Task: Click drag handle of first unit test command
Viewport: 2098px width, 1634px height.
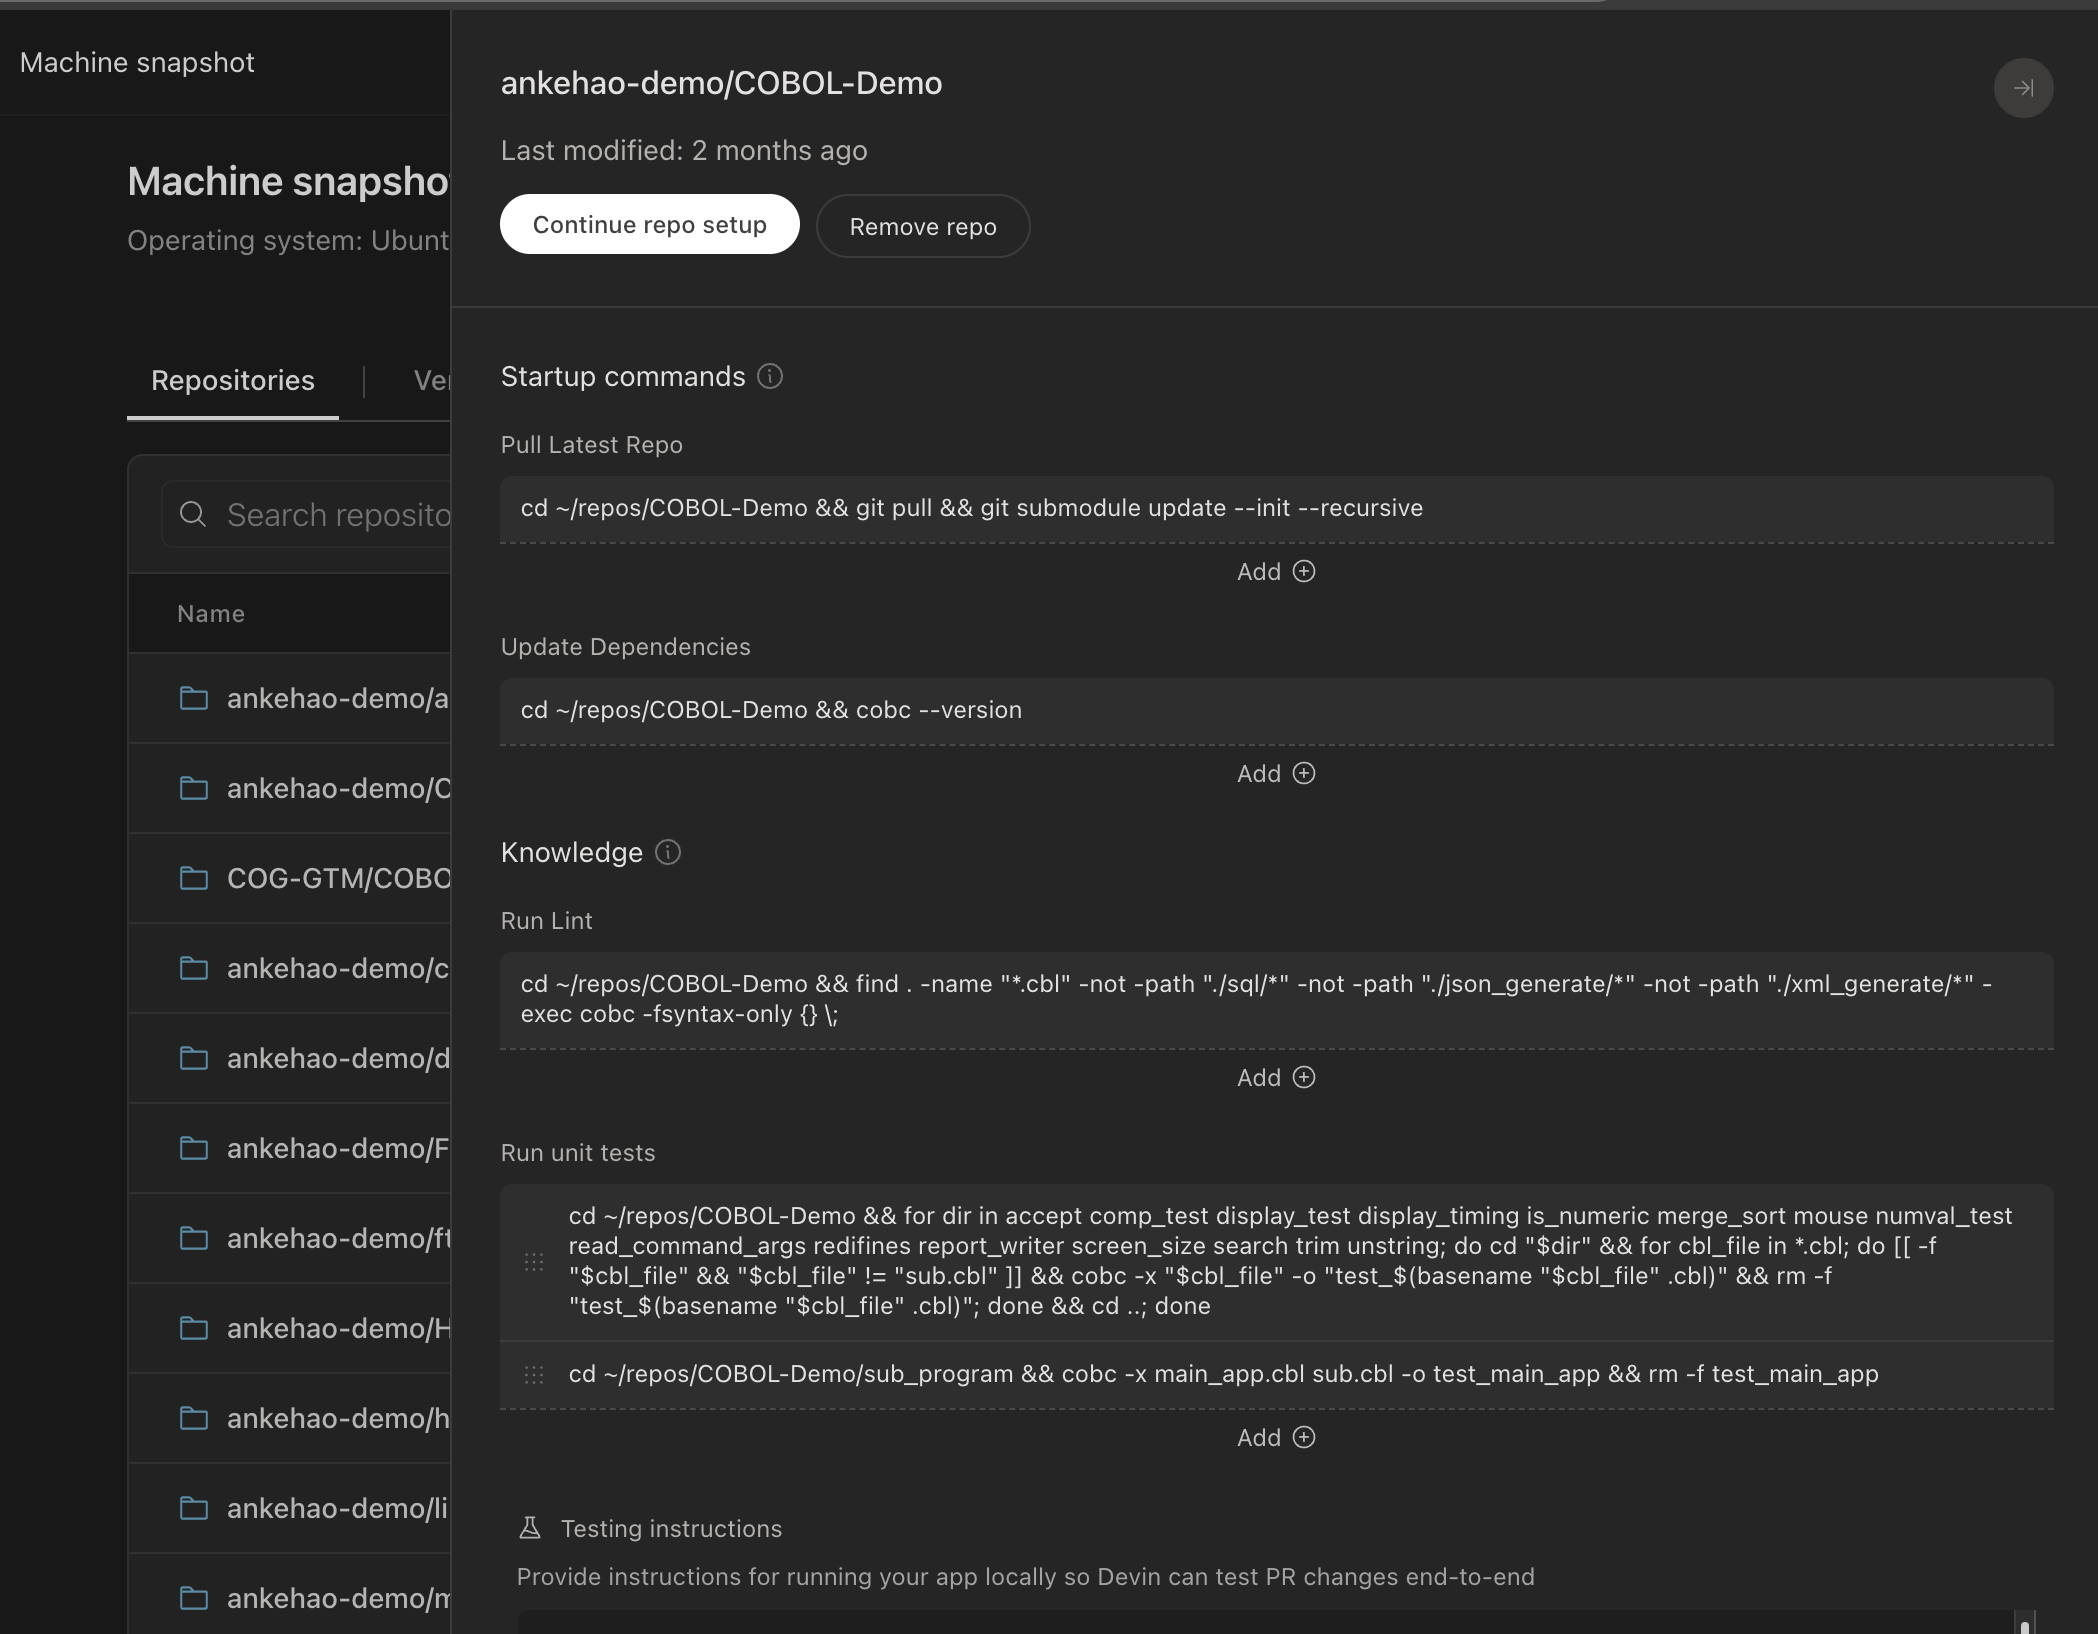Action: coord(534,1261)
